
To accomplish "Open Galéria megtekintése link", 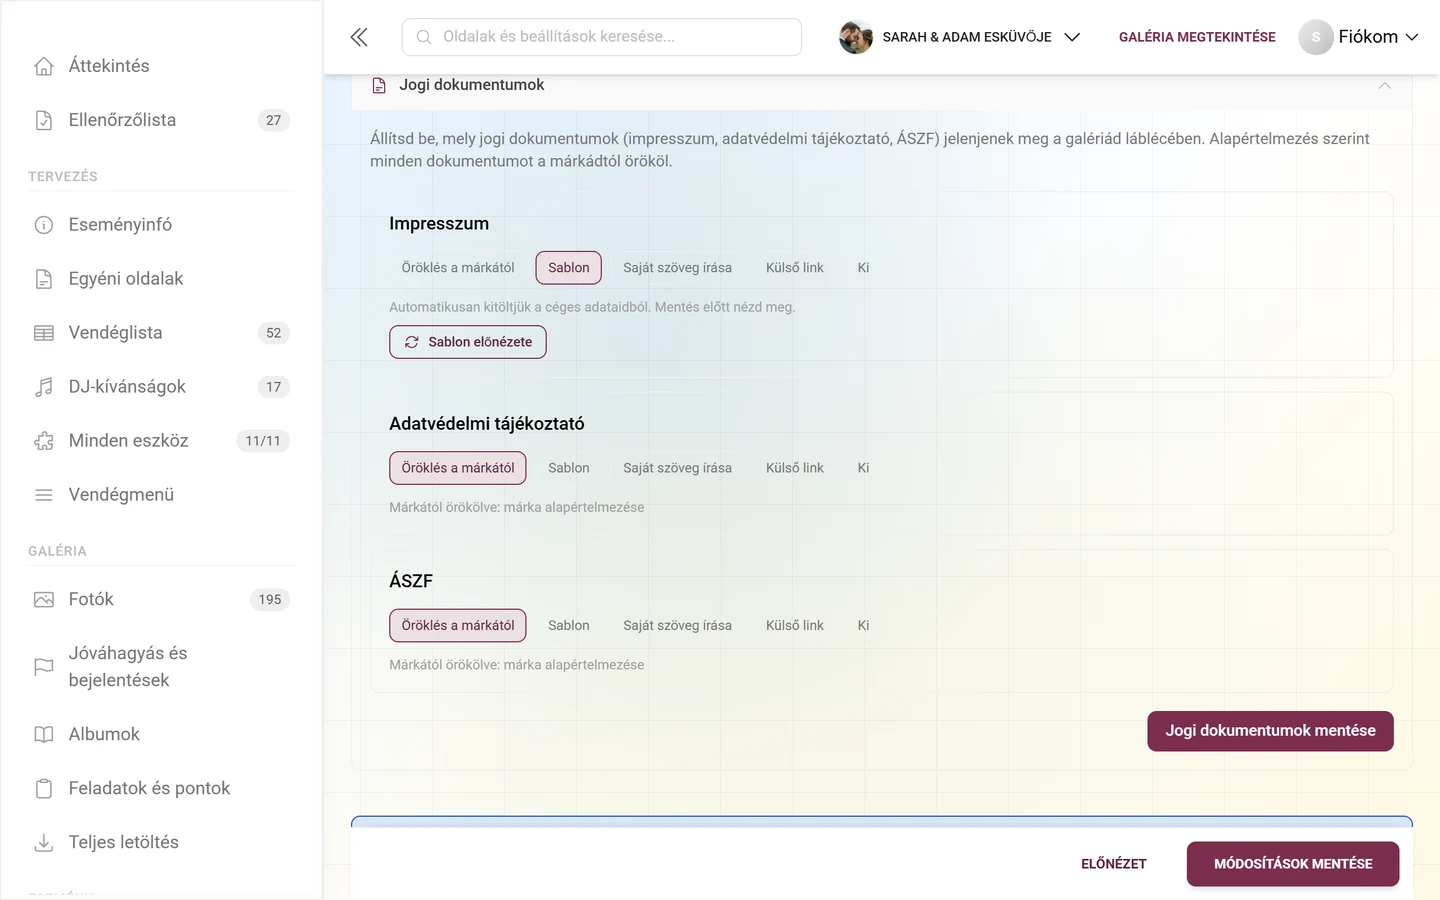I will tap(1197, 37).
